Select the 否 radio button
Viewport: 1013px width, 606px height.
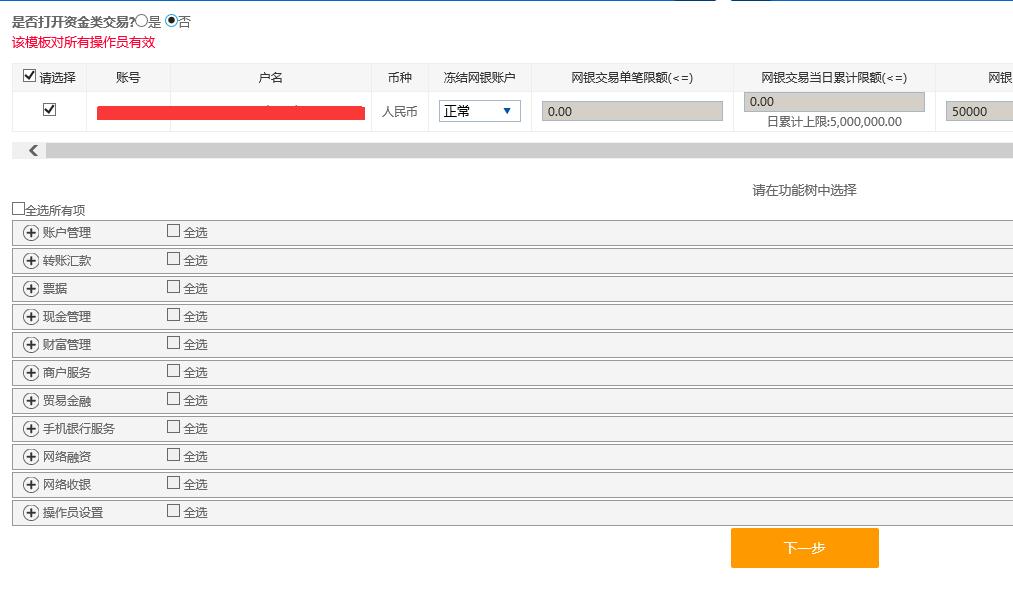(x=171, y=21)
